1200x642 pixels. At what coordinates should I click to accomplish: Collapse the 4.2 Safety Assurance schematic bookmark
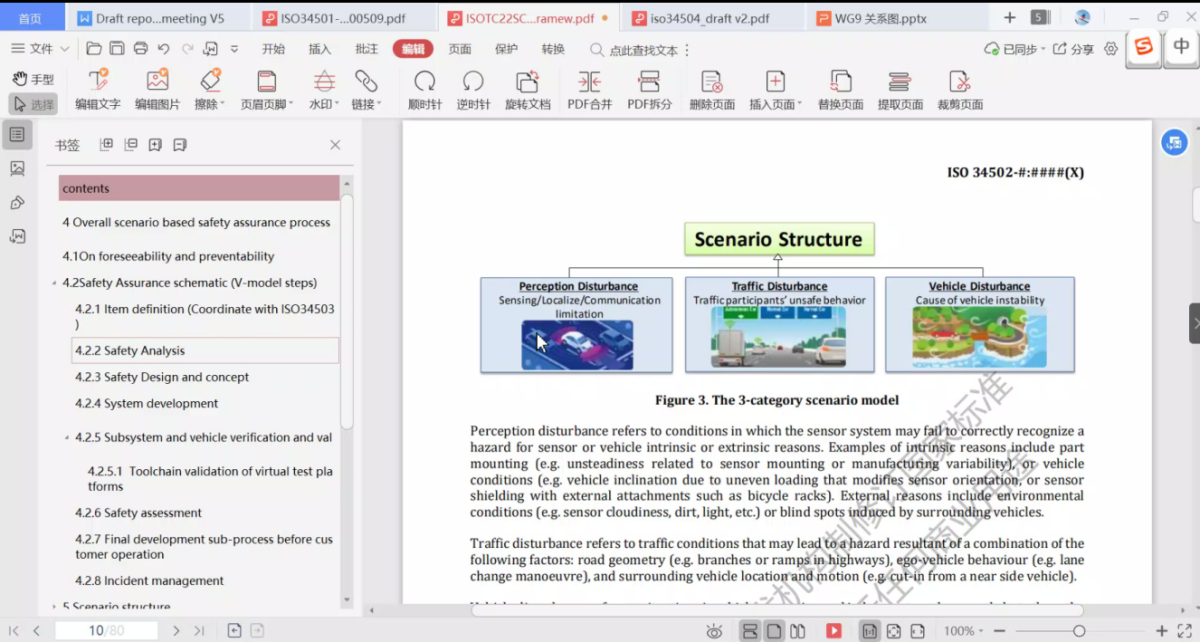(54, 283)
